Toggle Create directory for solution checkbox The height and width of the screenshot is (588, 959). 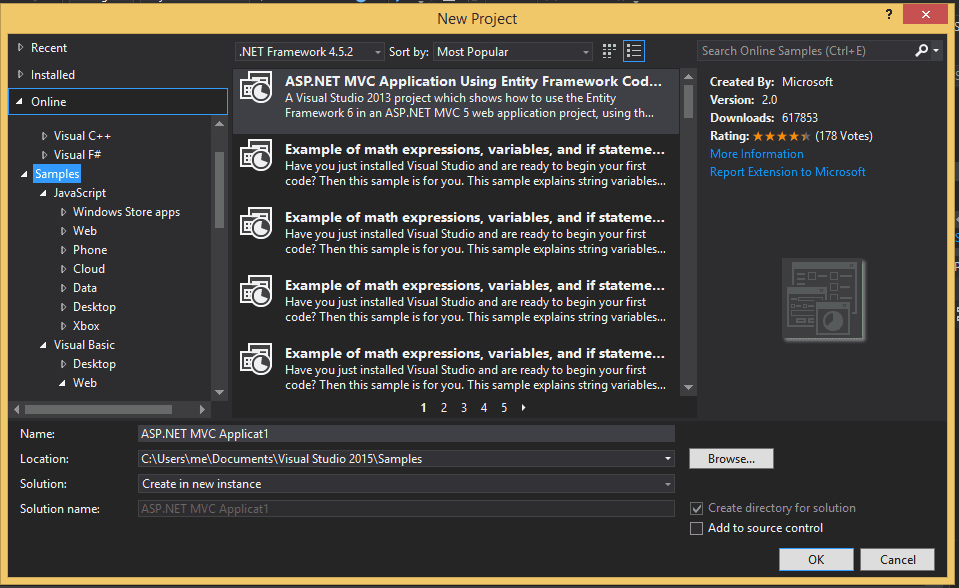(697, 508)
